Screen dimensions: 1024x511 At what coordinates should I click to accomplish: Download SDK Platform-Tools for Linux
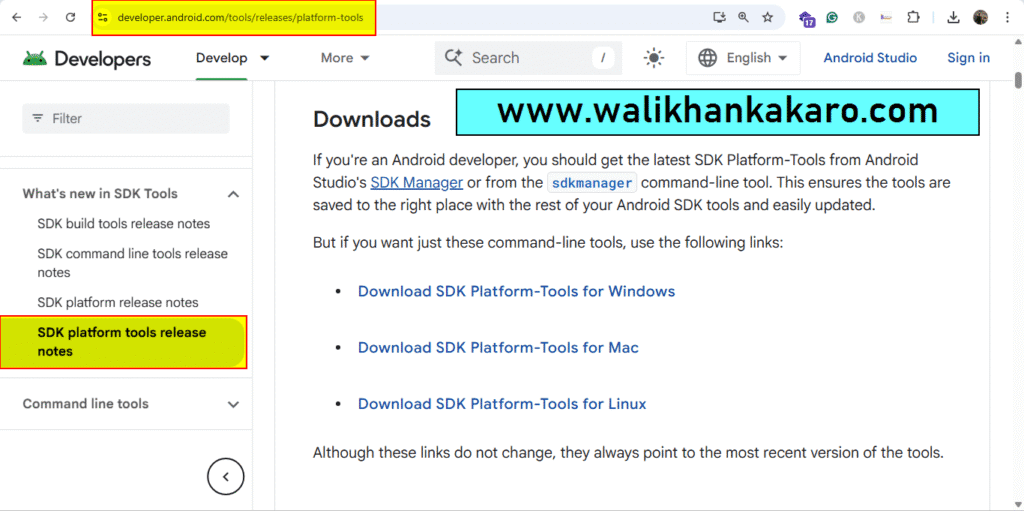point(502,404)
